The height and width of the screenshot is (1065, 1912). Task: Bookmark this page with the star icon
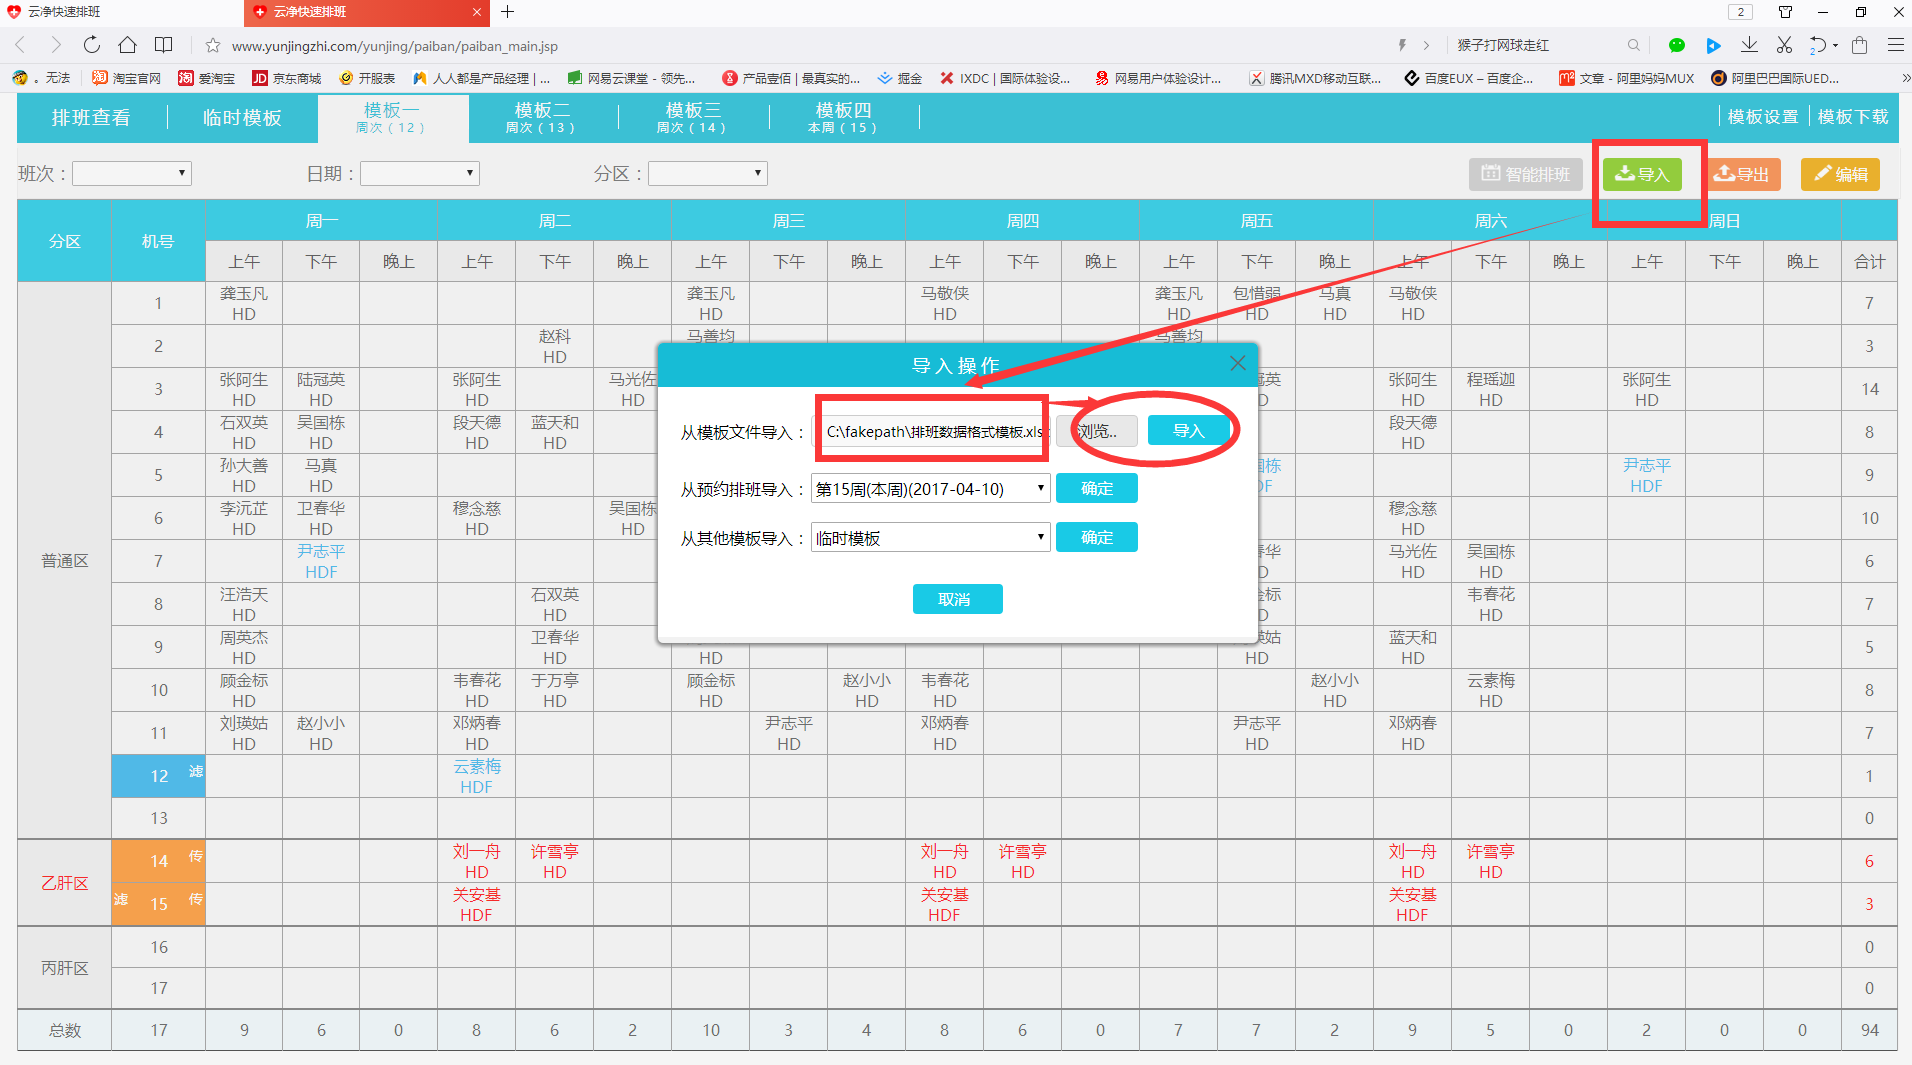pos(212,46)
